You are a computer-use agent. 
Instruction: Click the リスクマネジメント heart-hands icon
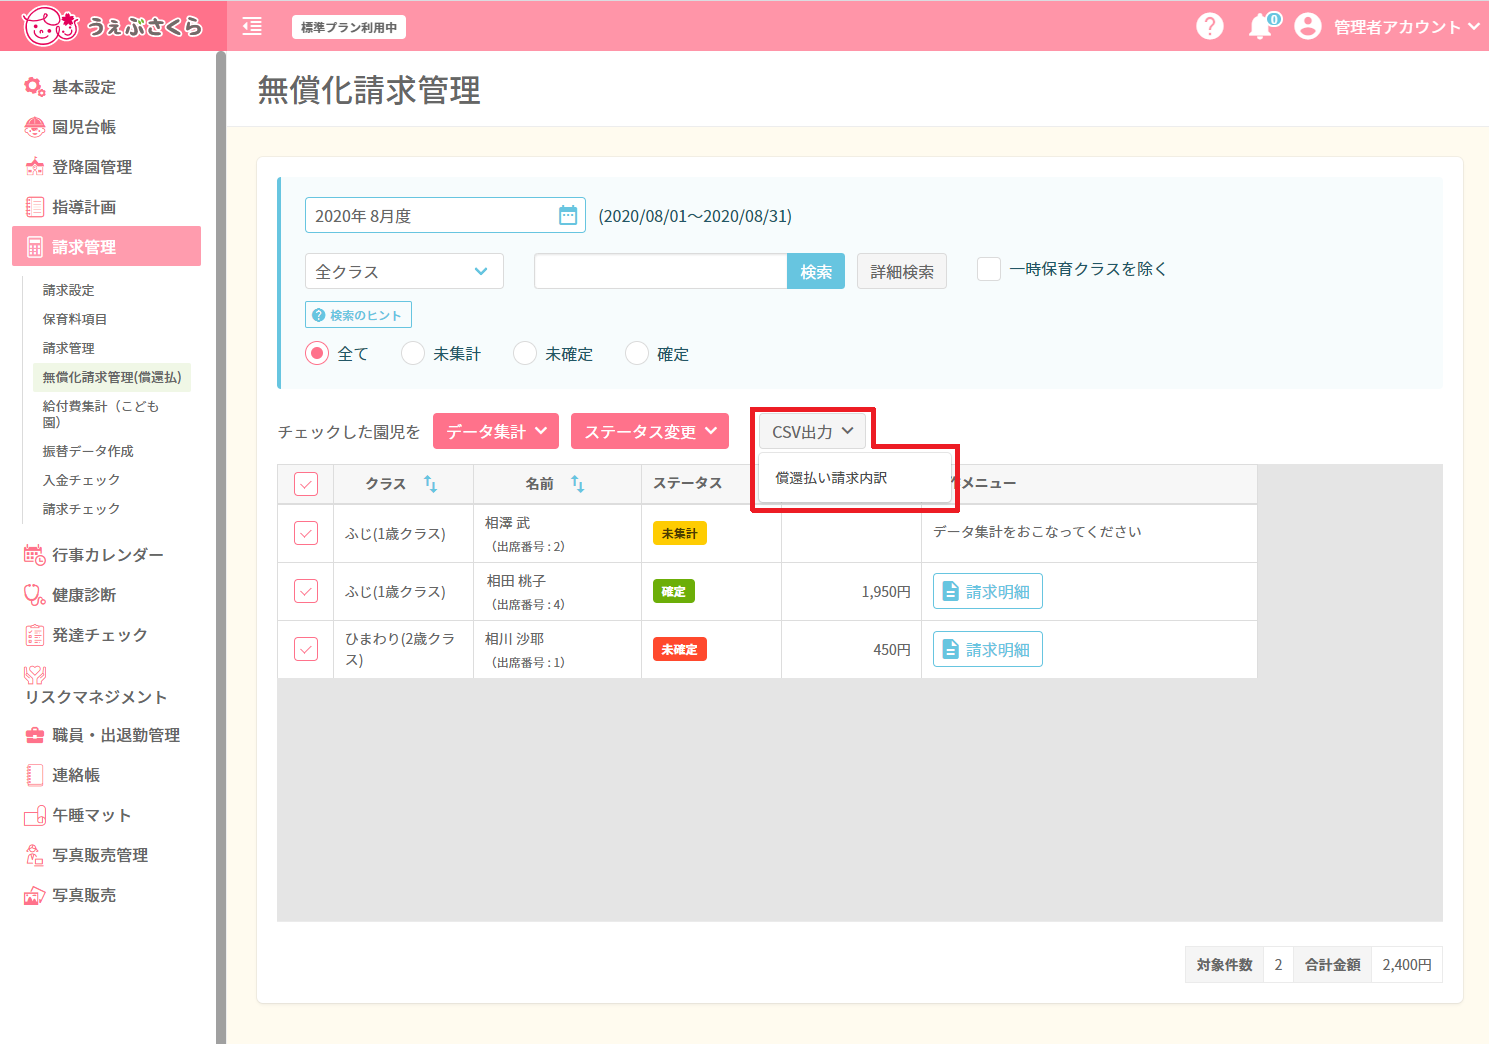35,675
